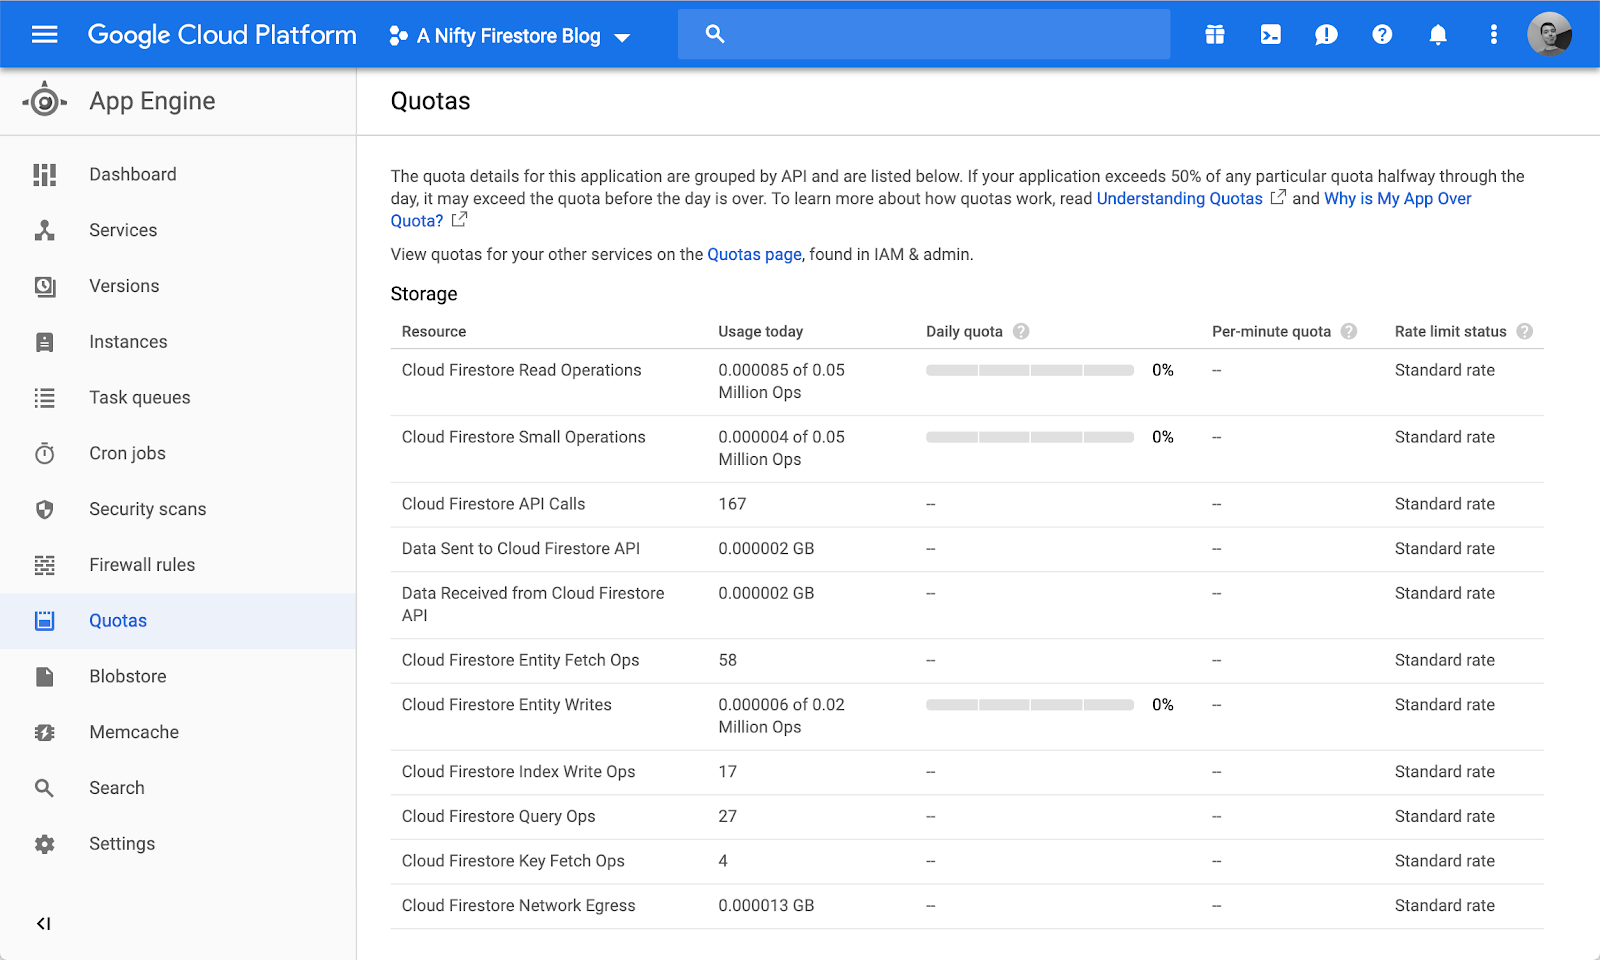Select Cloud Firestore API Calls row label
The image size is (1600, 960).
click(493, 504)
